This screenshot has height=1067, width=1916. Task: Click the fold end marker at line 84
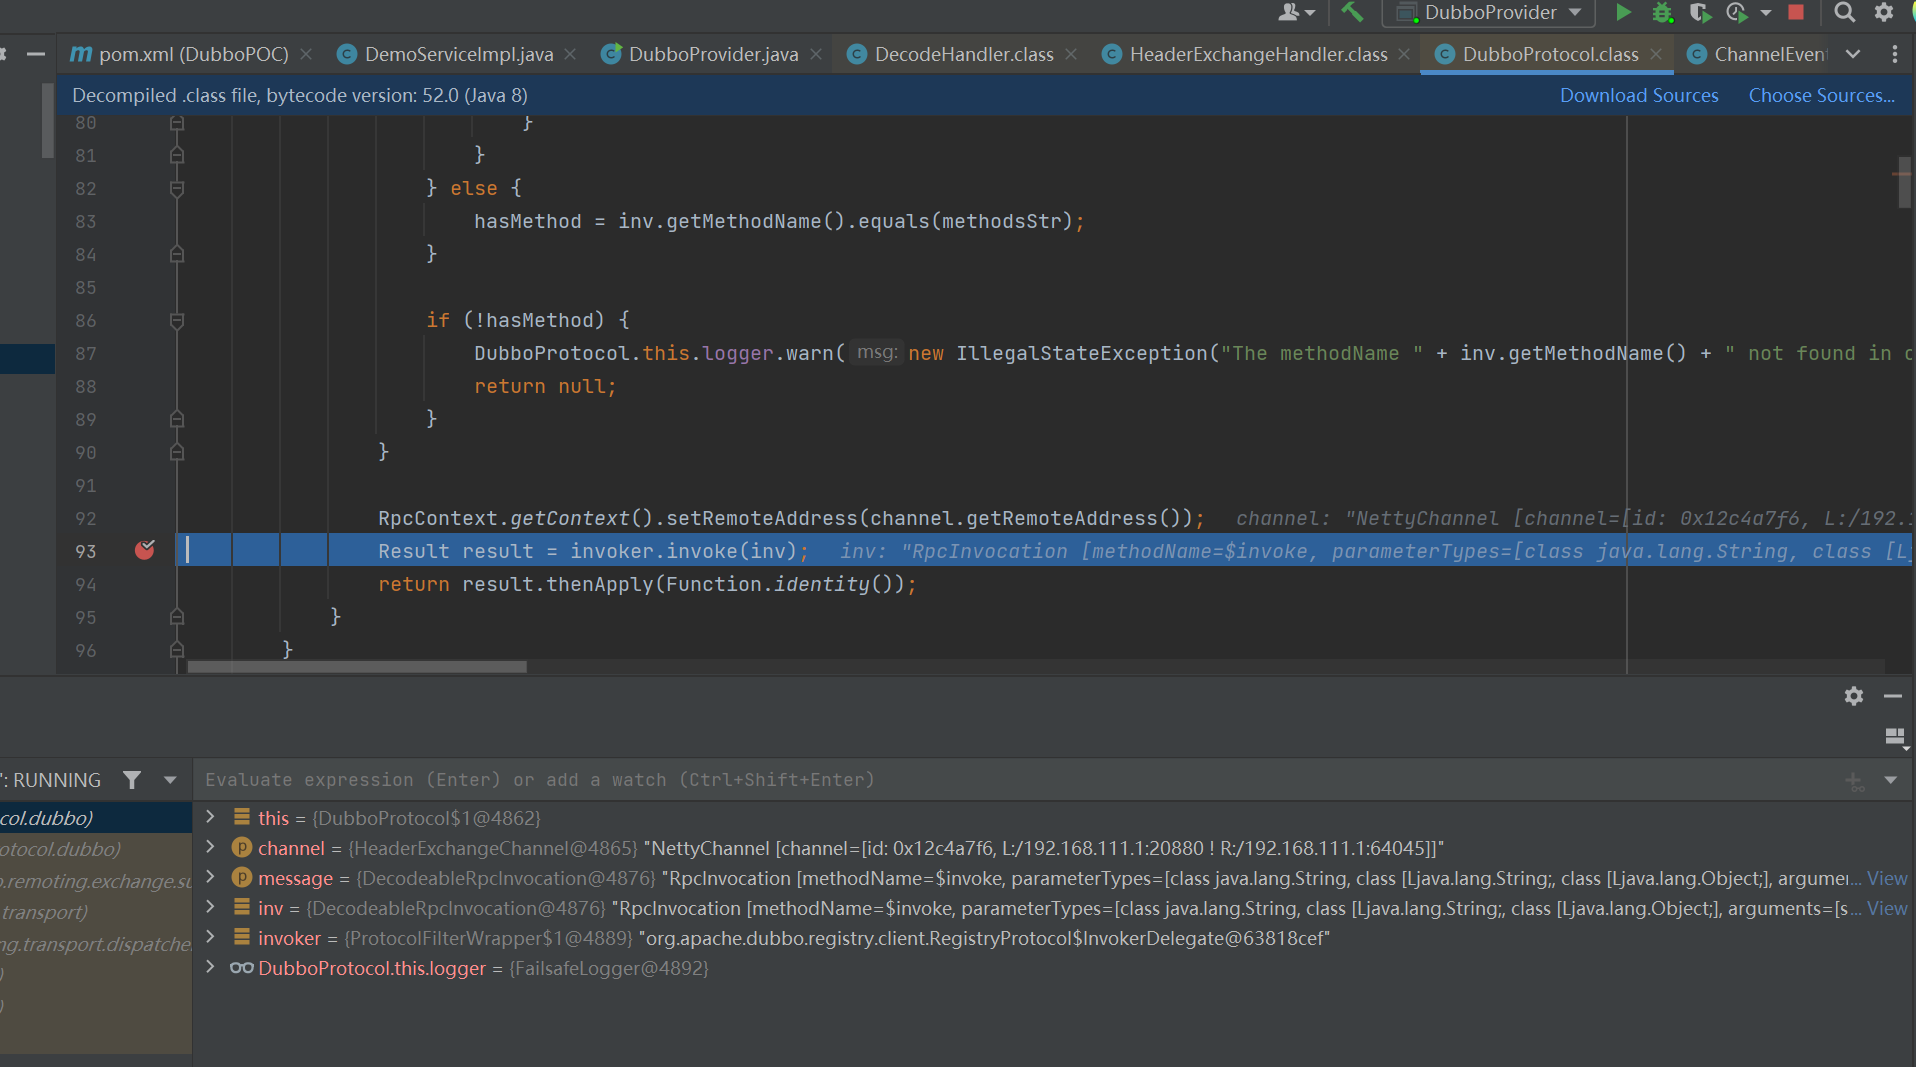click(x=177, y=254)
